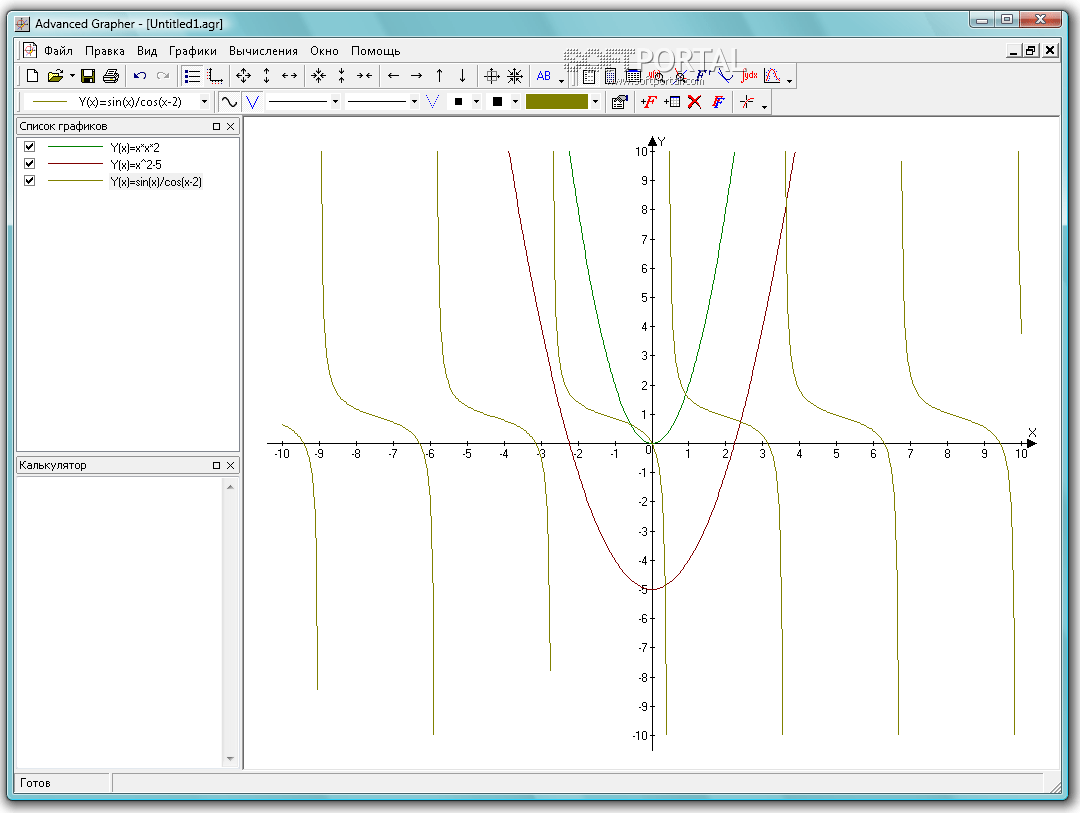Select the blue V points drawing style
1080x813 pixels.
point(252,102)
